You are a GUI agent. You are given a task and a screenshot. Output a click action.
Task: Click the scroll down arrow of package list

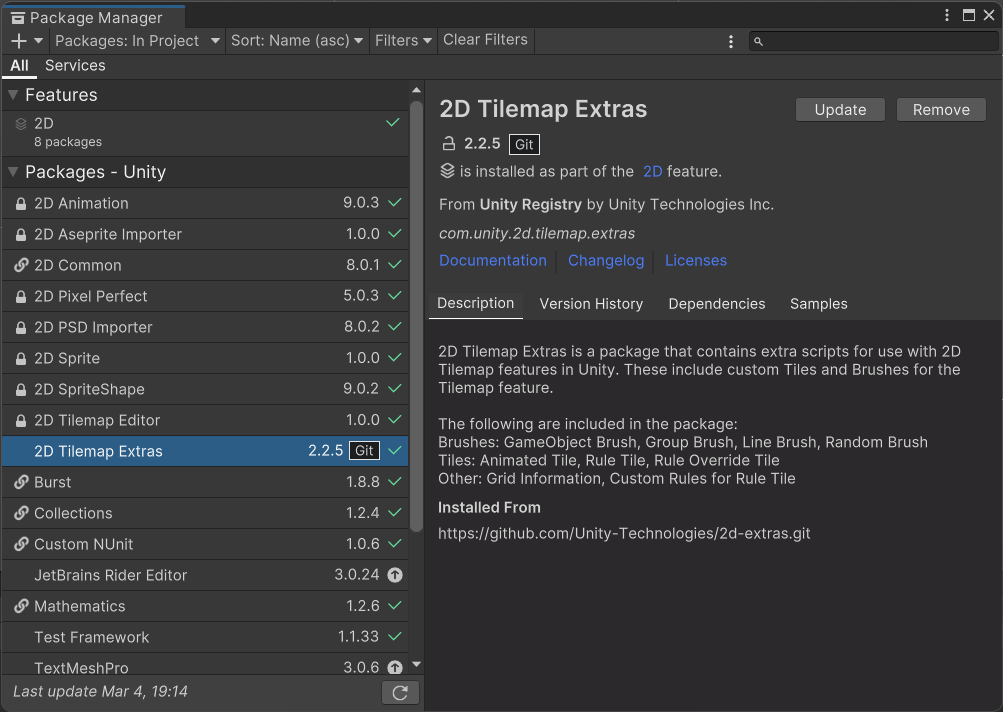416,665
